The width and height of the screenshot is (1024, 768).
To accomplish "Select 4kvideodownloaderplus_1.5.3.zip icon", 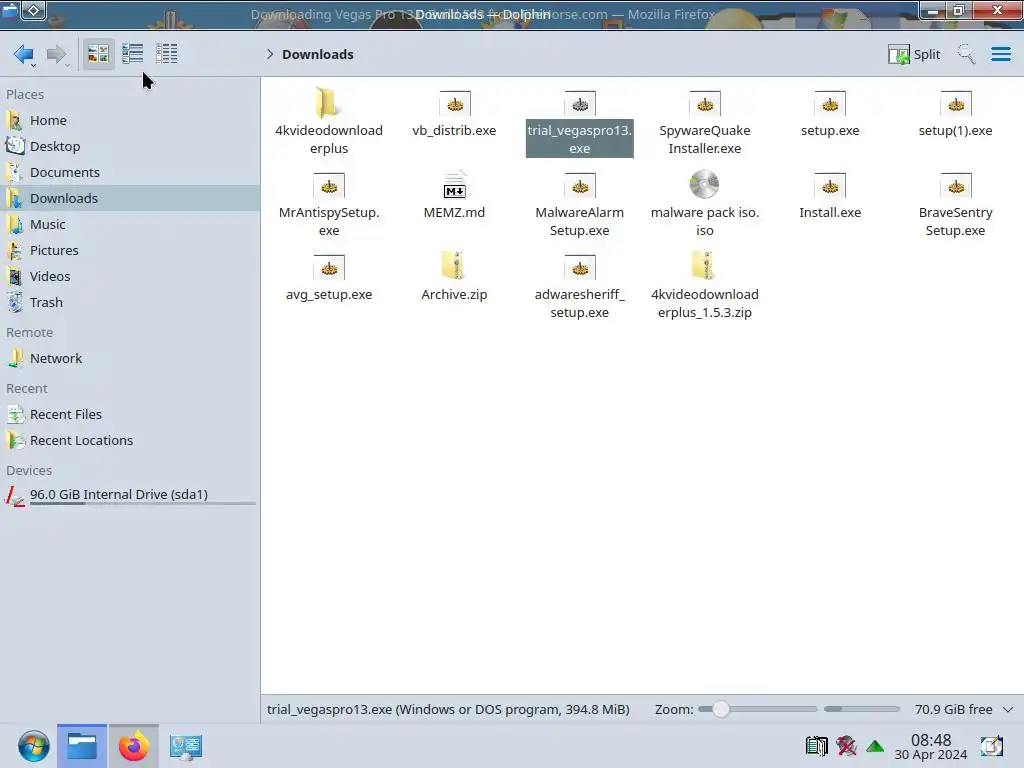I will point(705,266).
